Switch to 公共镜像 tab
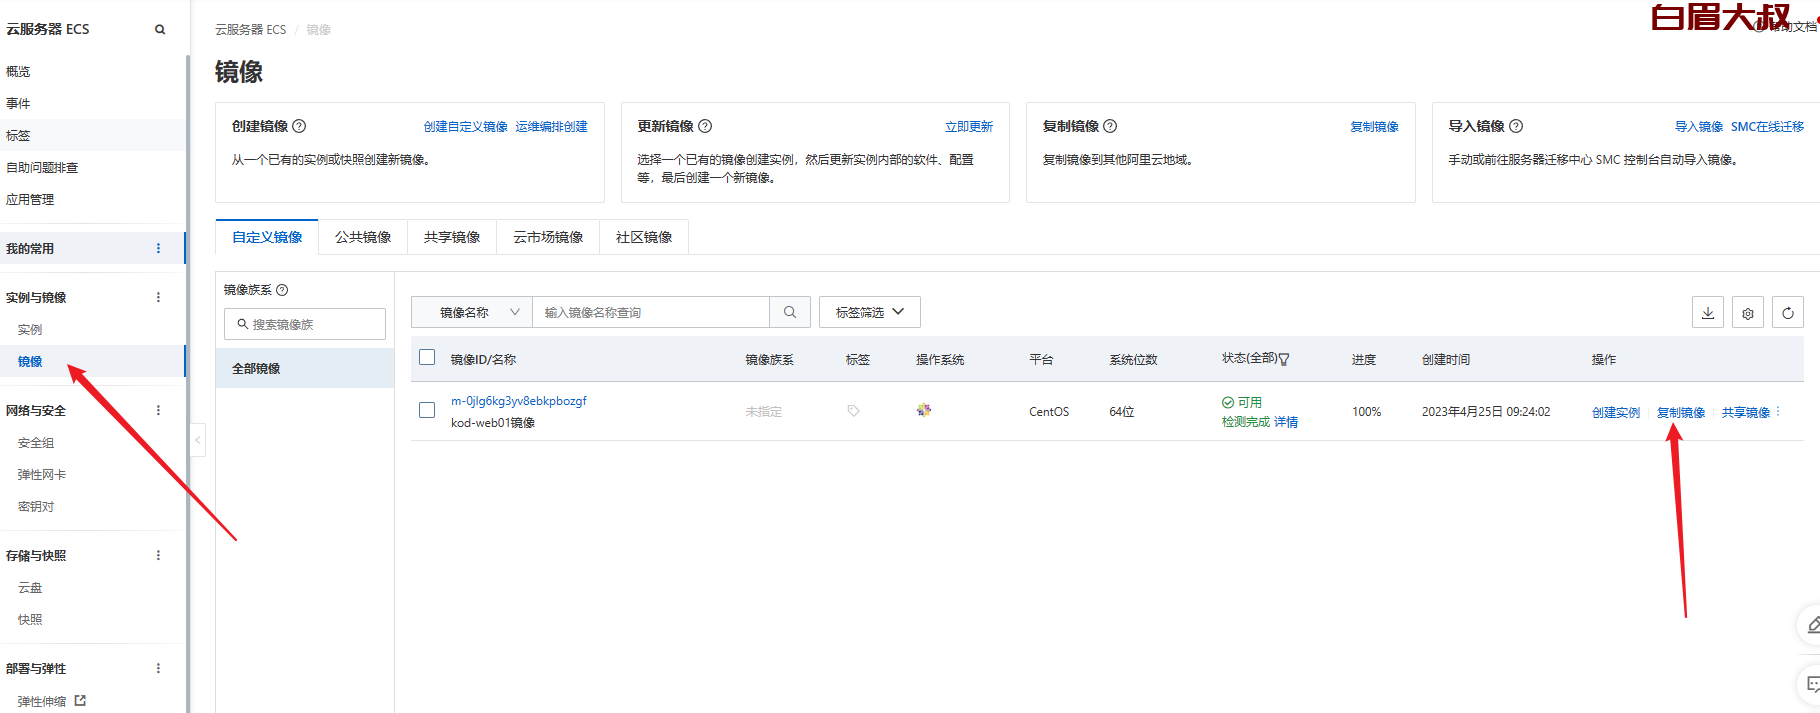1820x713 pixels. pos(363,237)
